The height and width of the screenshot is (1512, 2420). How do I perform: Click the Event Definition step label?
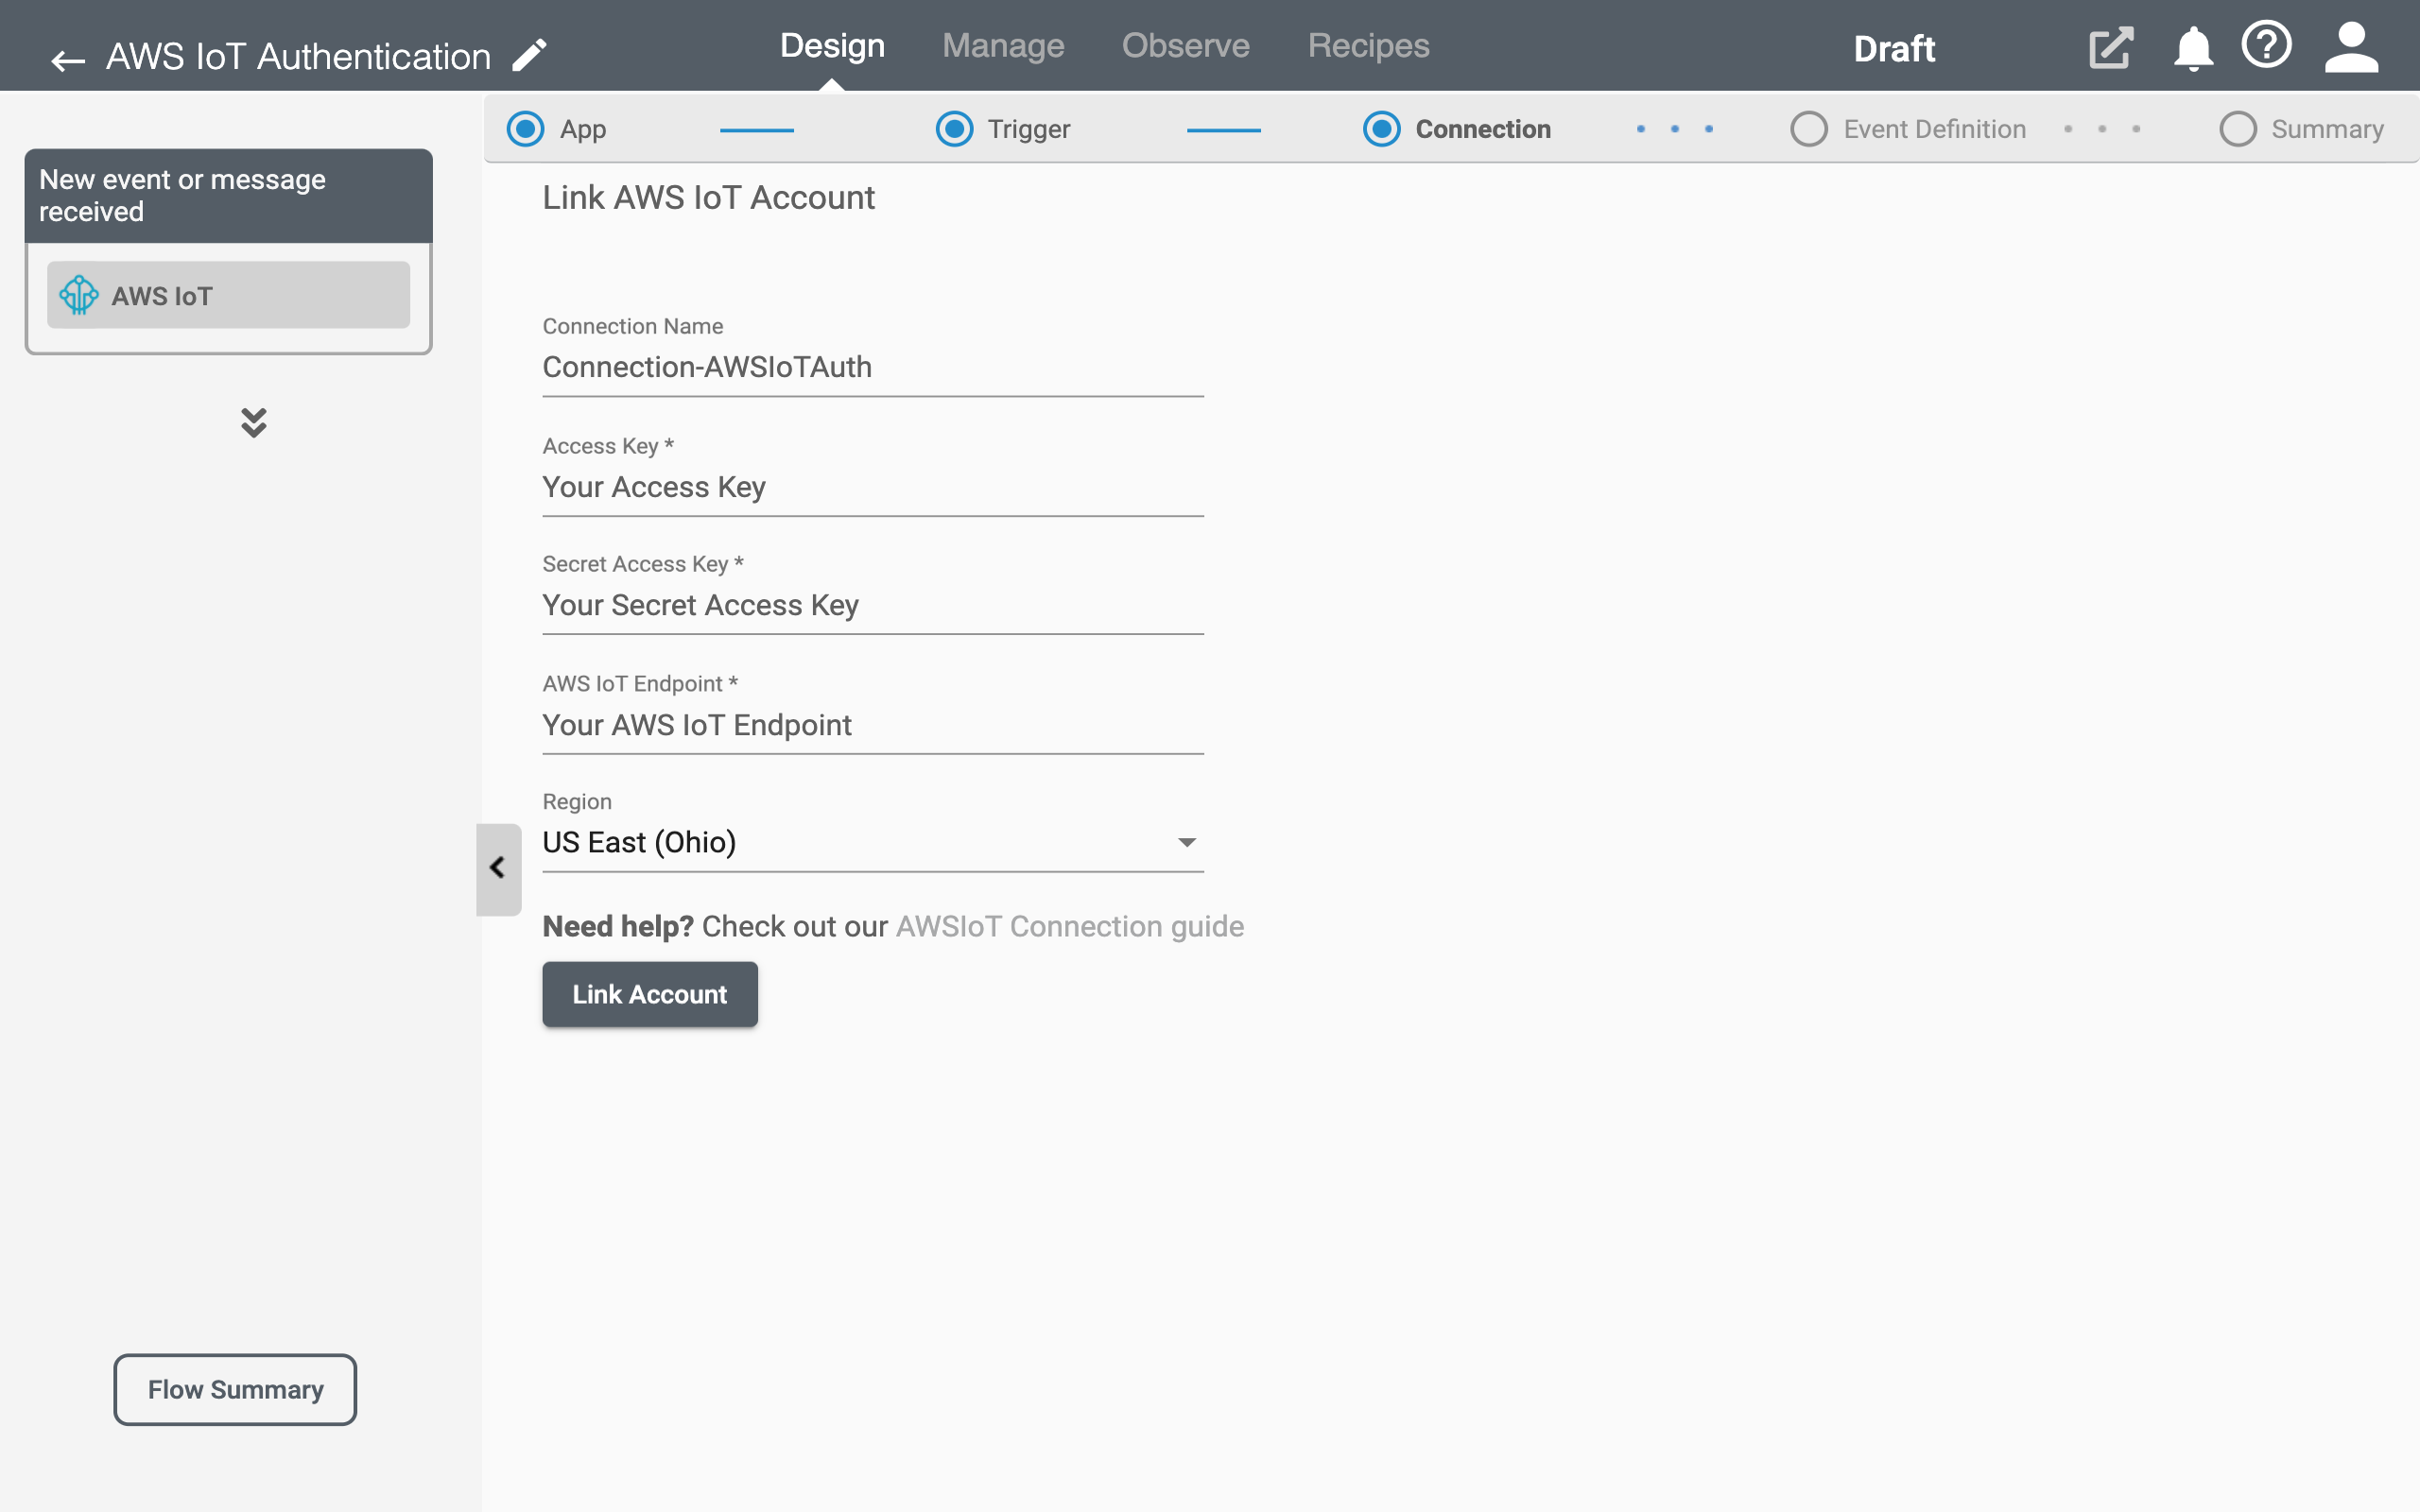click(1934, 129)
